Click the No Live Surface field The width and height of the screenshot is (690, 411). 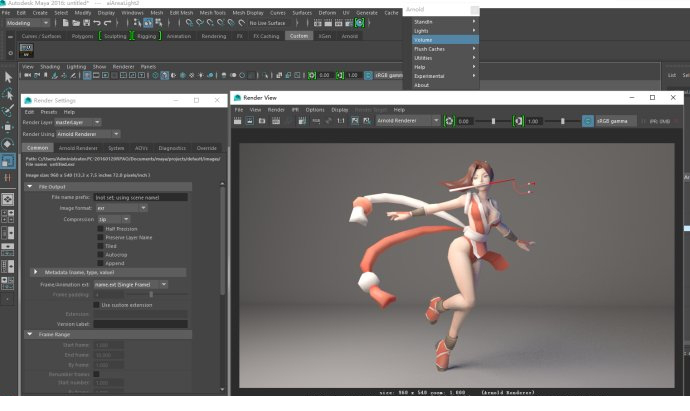(x=268, y=23)
